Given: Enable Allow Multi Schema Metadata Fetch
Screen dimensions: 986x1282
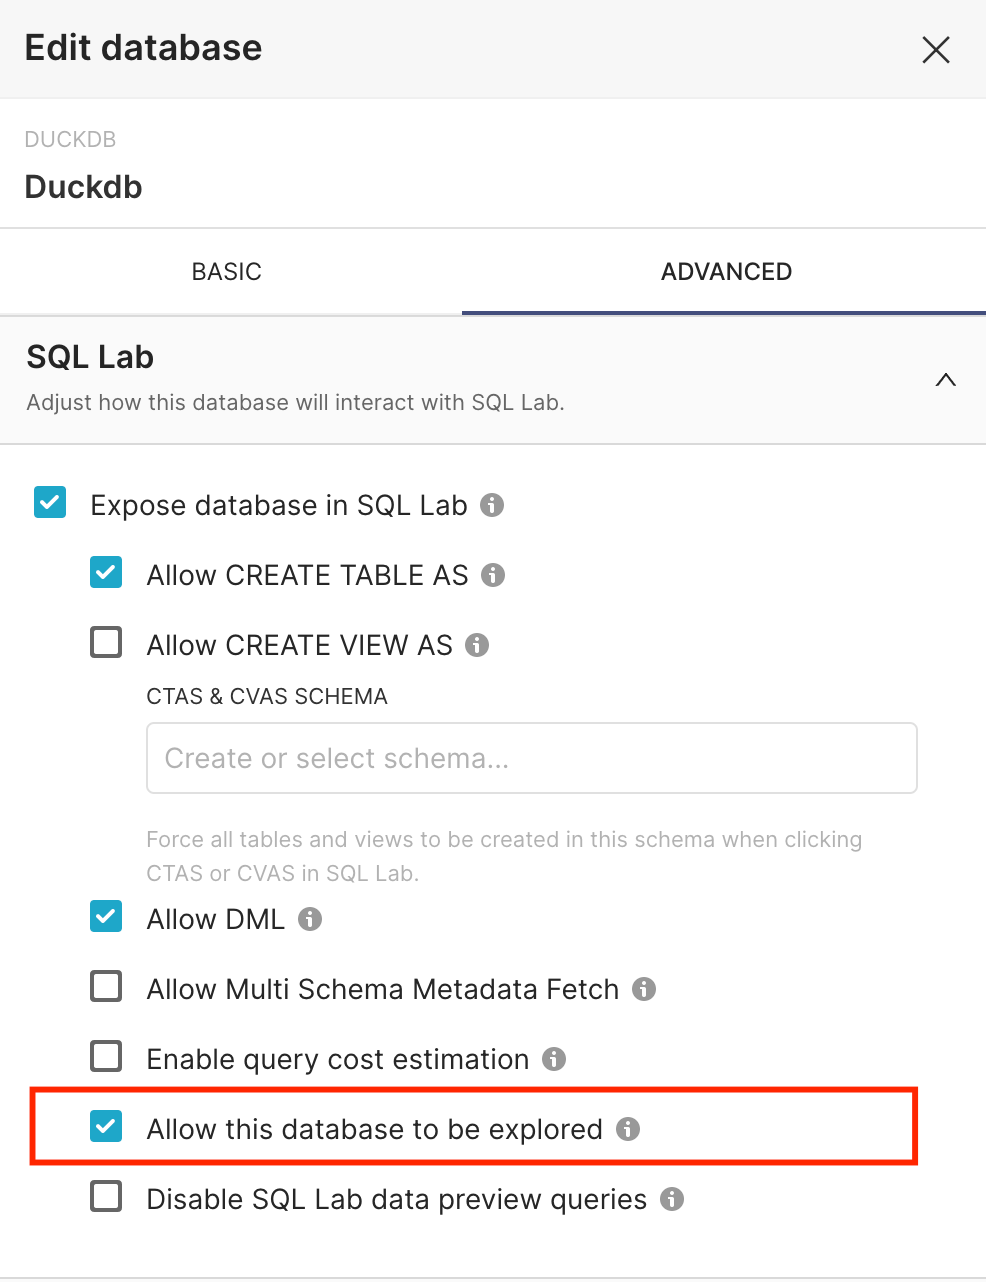Looking at the screenshot, I should point(105,986).
